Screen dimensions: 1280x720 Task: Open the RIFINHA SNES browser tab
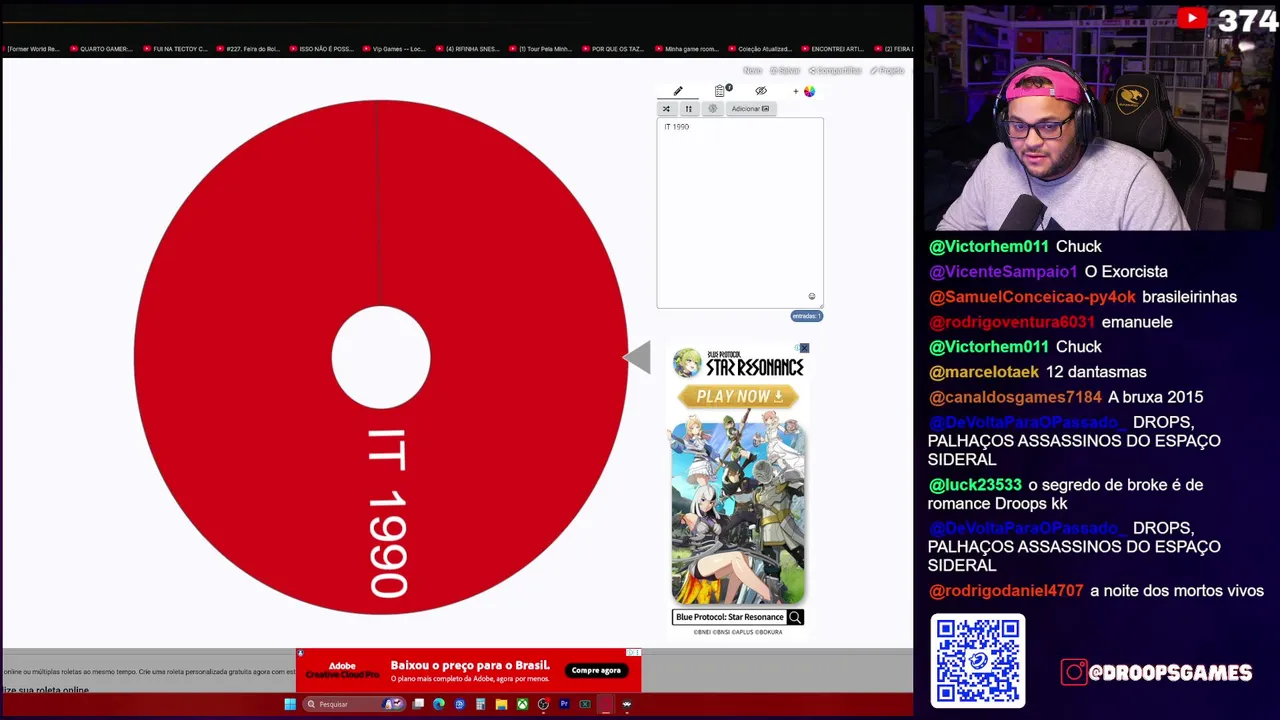(467, 49)
